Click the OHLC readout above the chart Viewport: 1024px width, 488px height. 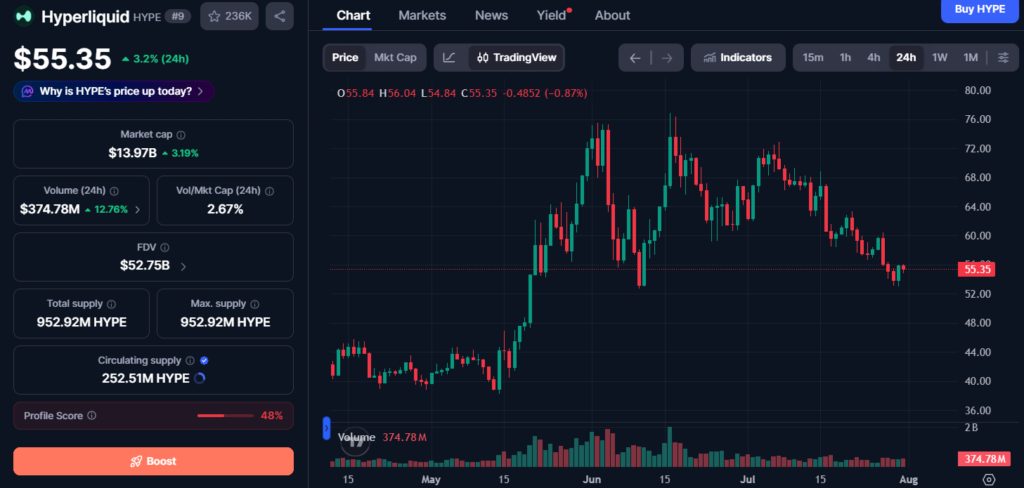click(462, 93)
